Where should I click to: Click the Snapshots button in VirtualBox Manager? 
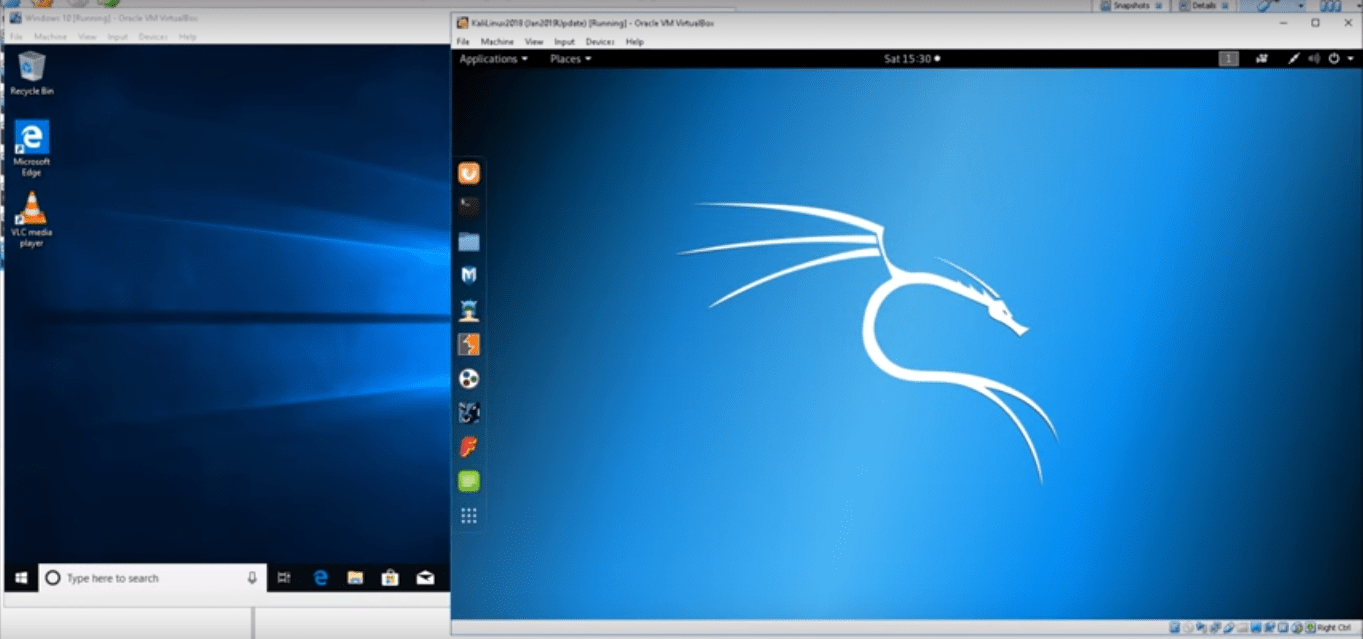coord(1131,5)
